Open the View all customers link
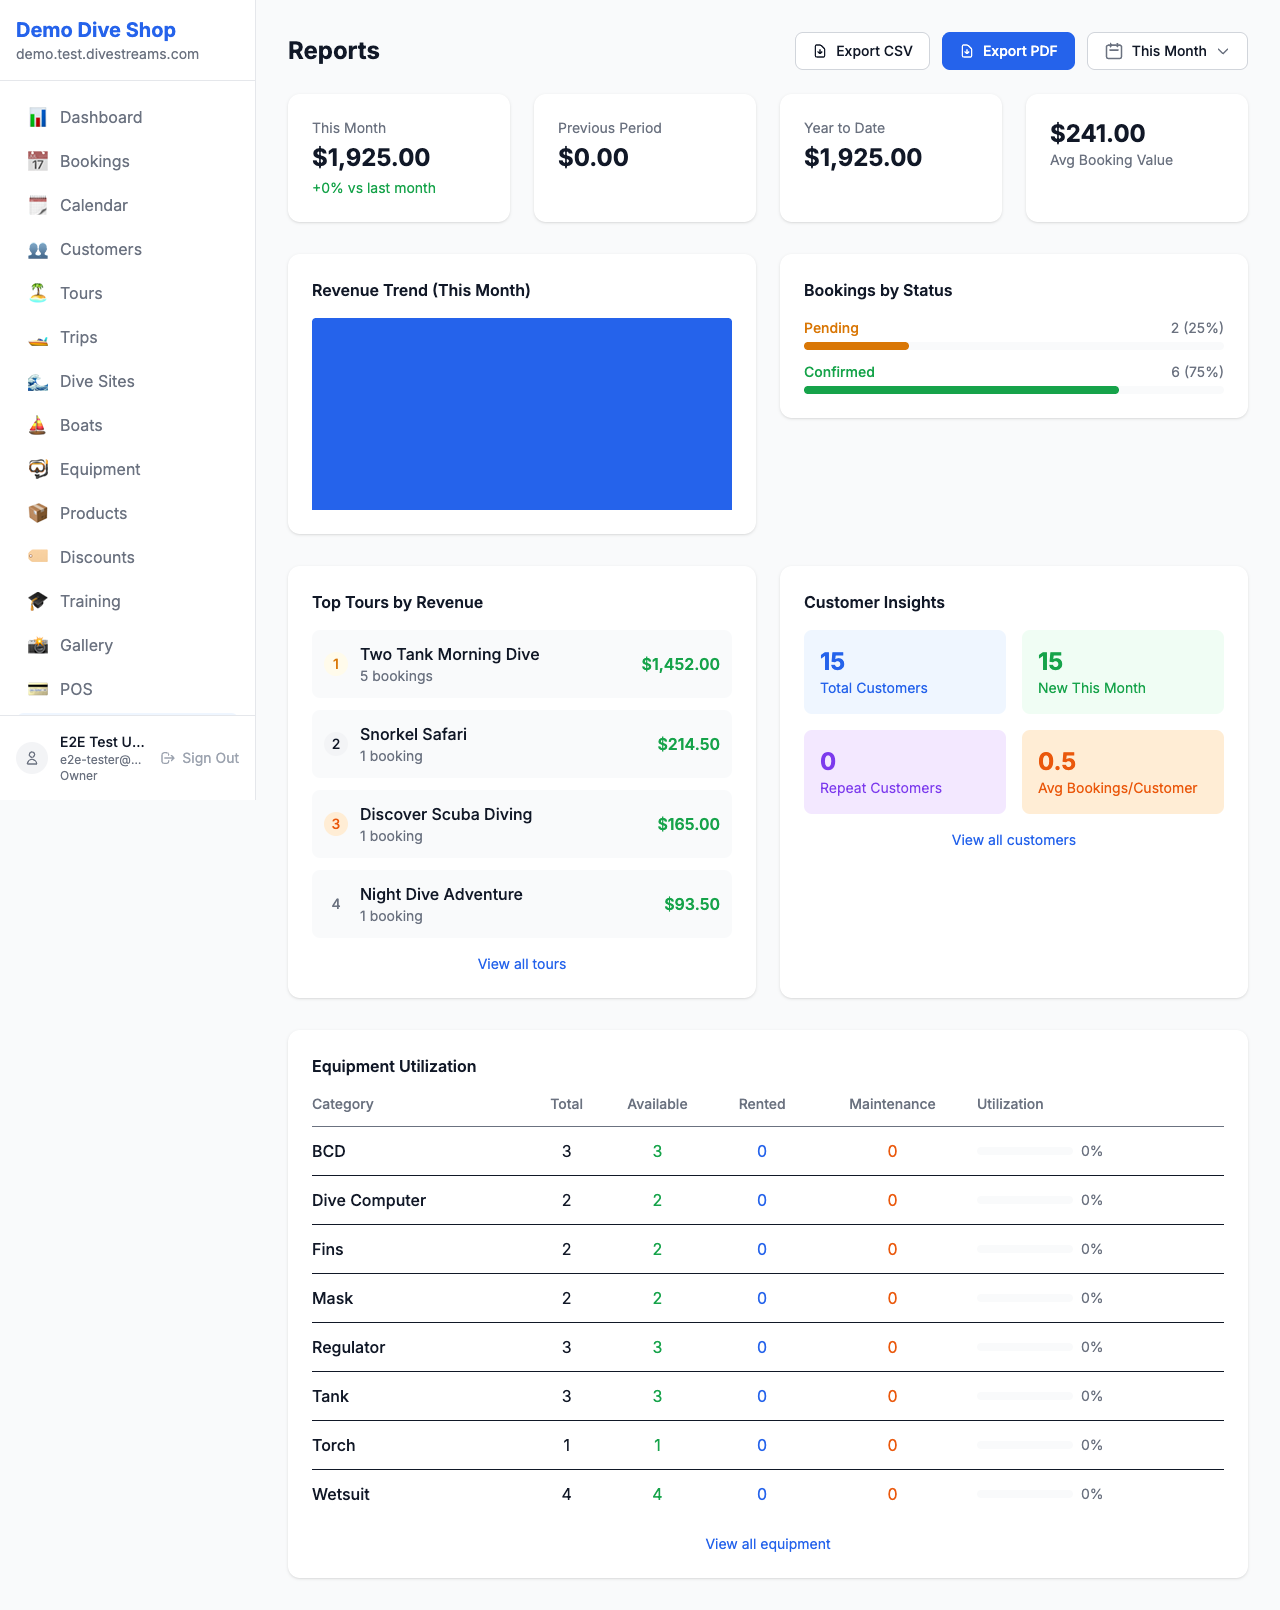 [x=1013, y=840]
